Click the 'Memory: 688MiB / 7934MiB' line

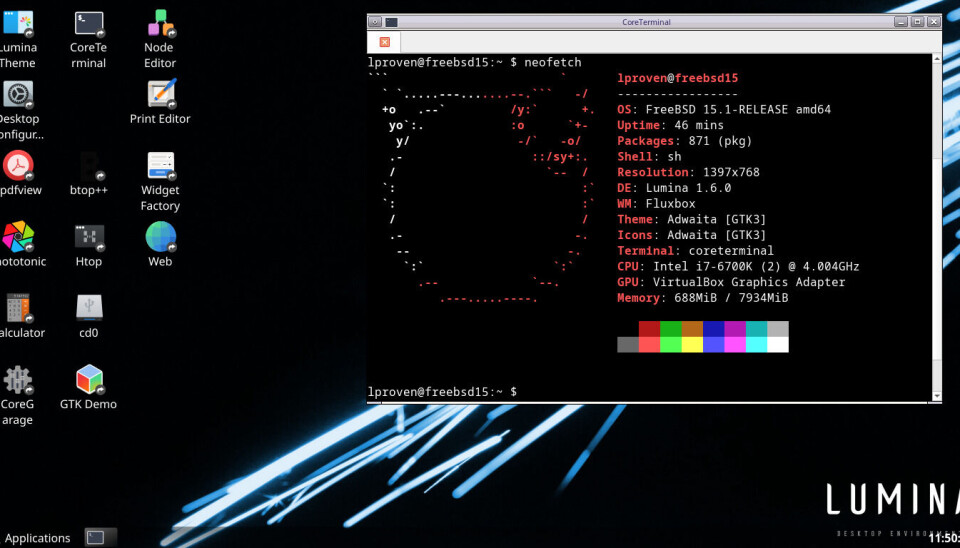(x=702, y=298)
